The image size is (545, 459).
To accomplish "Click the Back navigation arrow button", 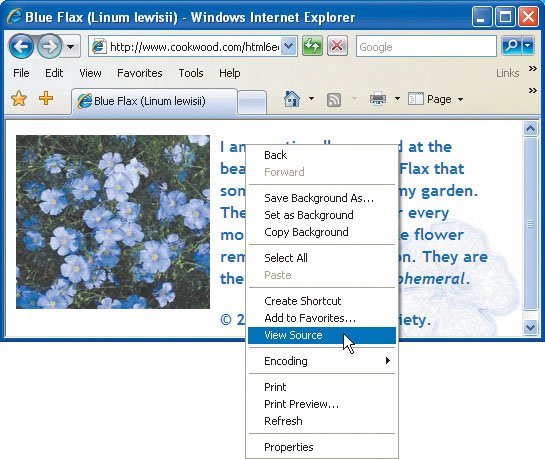I will (x=21, y=46).
